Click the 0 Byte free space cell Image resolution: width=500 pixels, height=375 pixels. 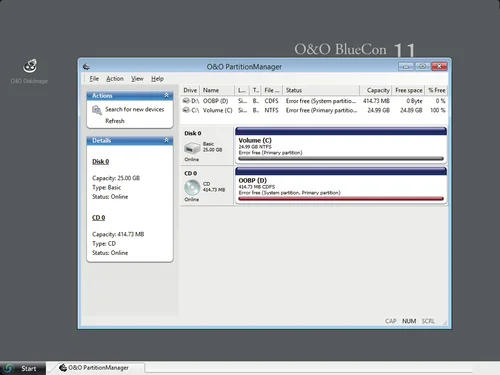(x=414, y=101)
